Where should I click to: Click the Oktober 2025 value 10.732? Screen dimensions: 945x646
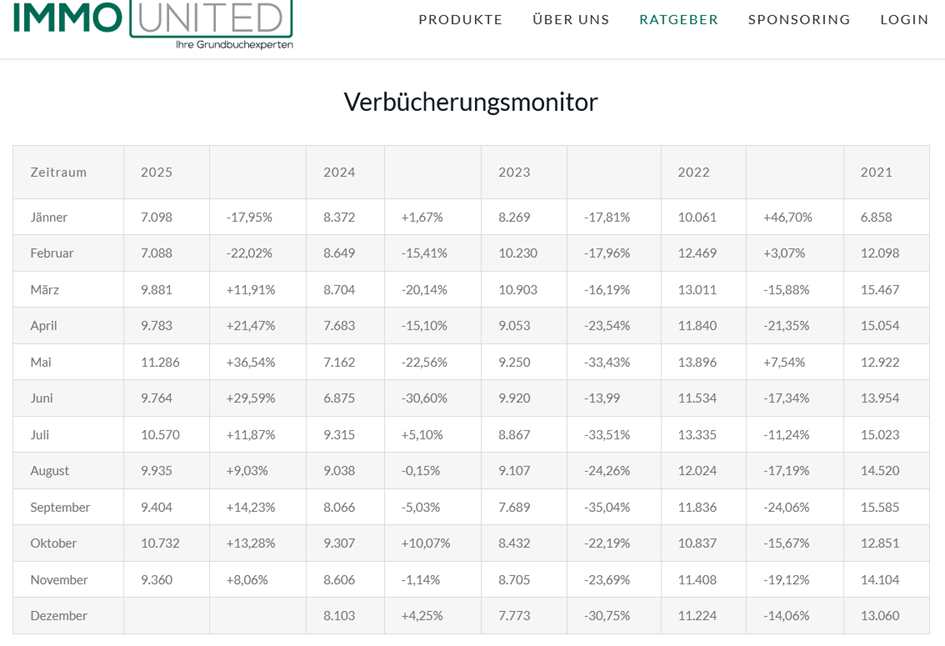tap(160, 543)
